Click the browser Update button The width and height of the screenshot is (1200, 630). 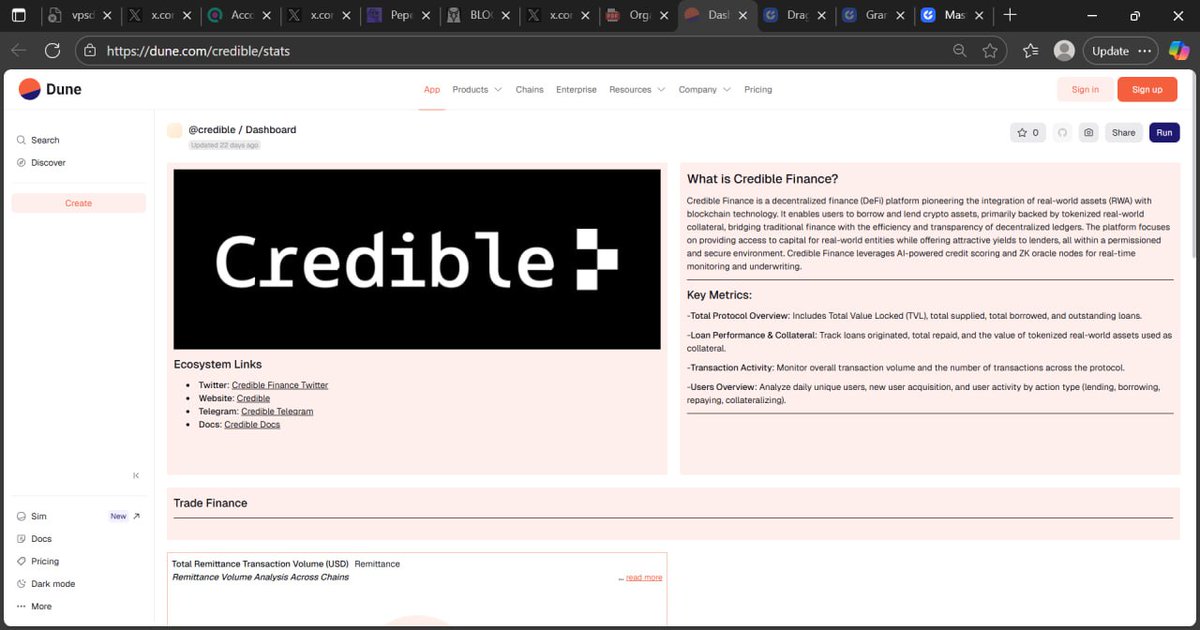pos(1122,51)
